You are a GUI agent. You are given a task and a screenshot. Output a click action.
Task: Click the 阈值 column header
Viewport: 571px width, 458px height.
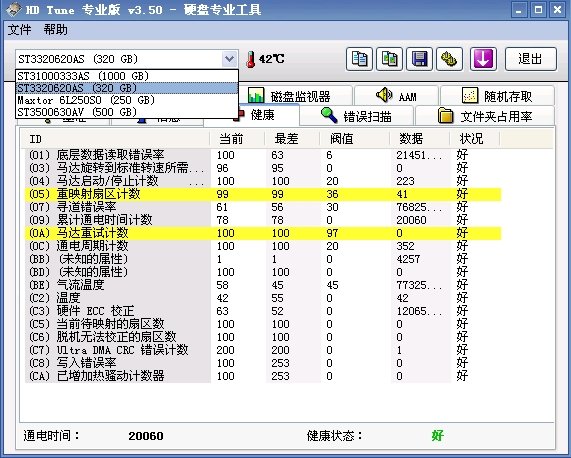355,139
